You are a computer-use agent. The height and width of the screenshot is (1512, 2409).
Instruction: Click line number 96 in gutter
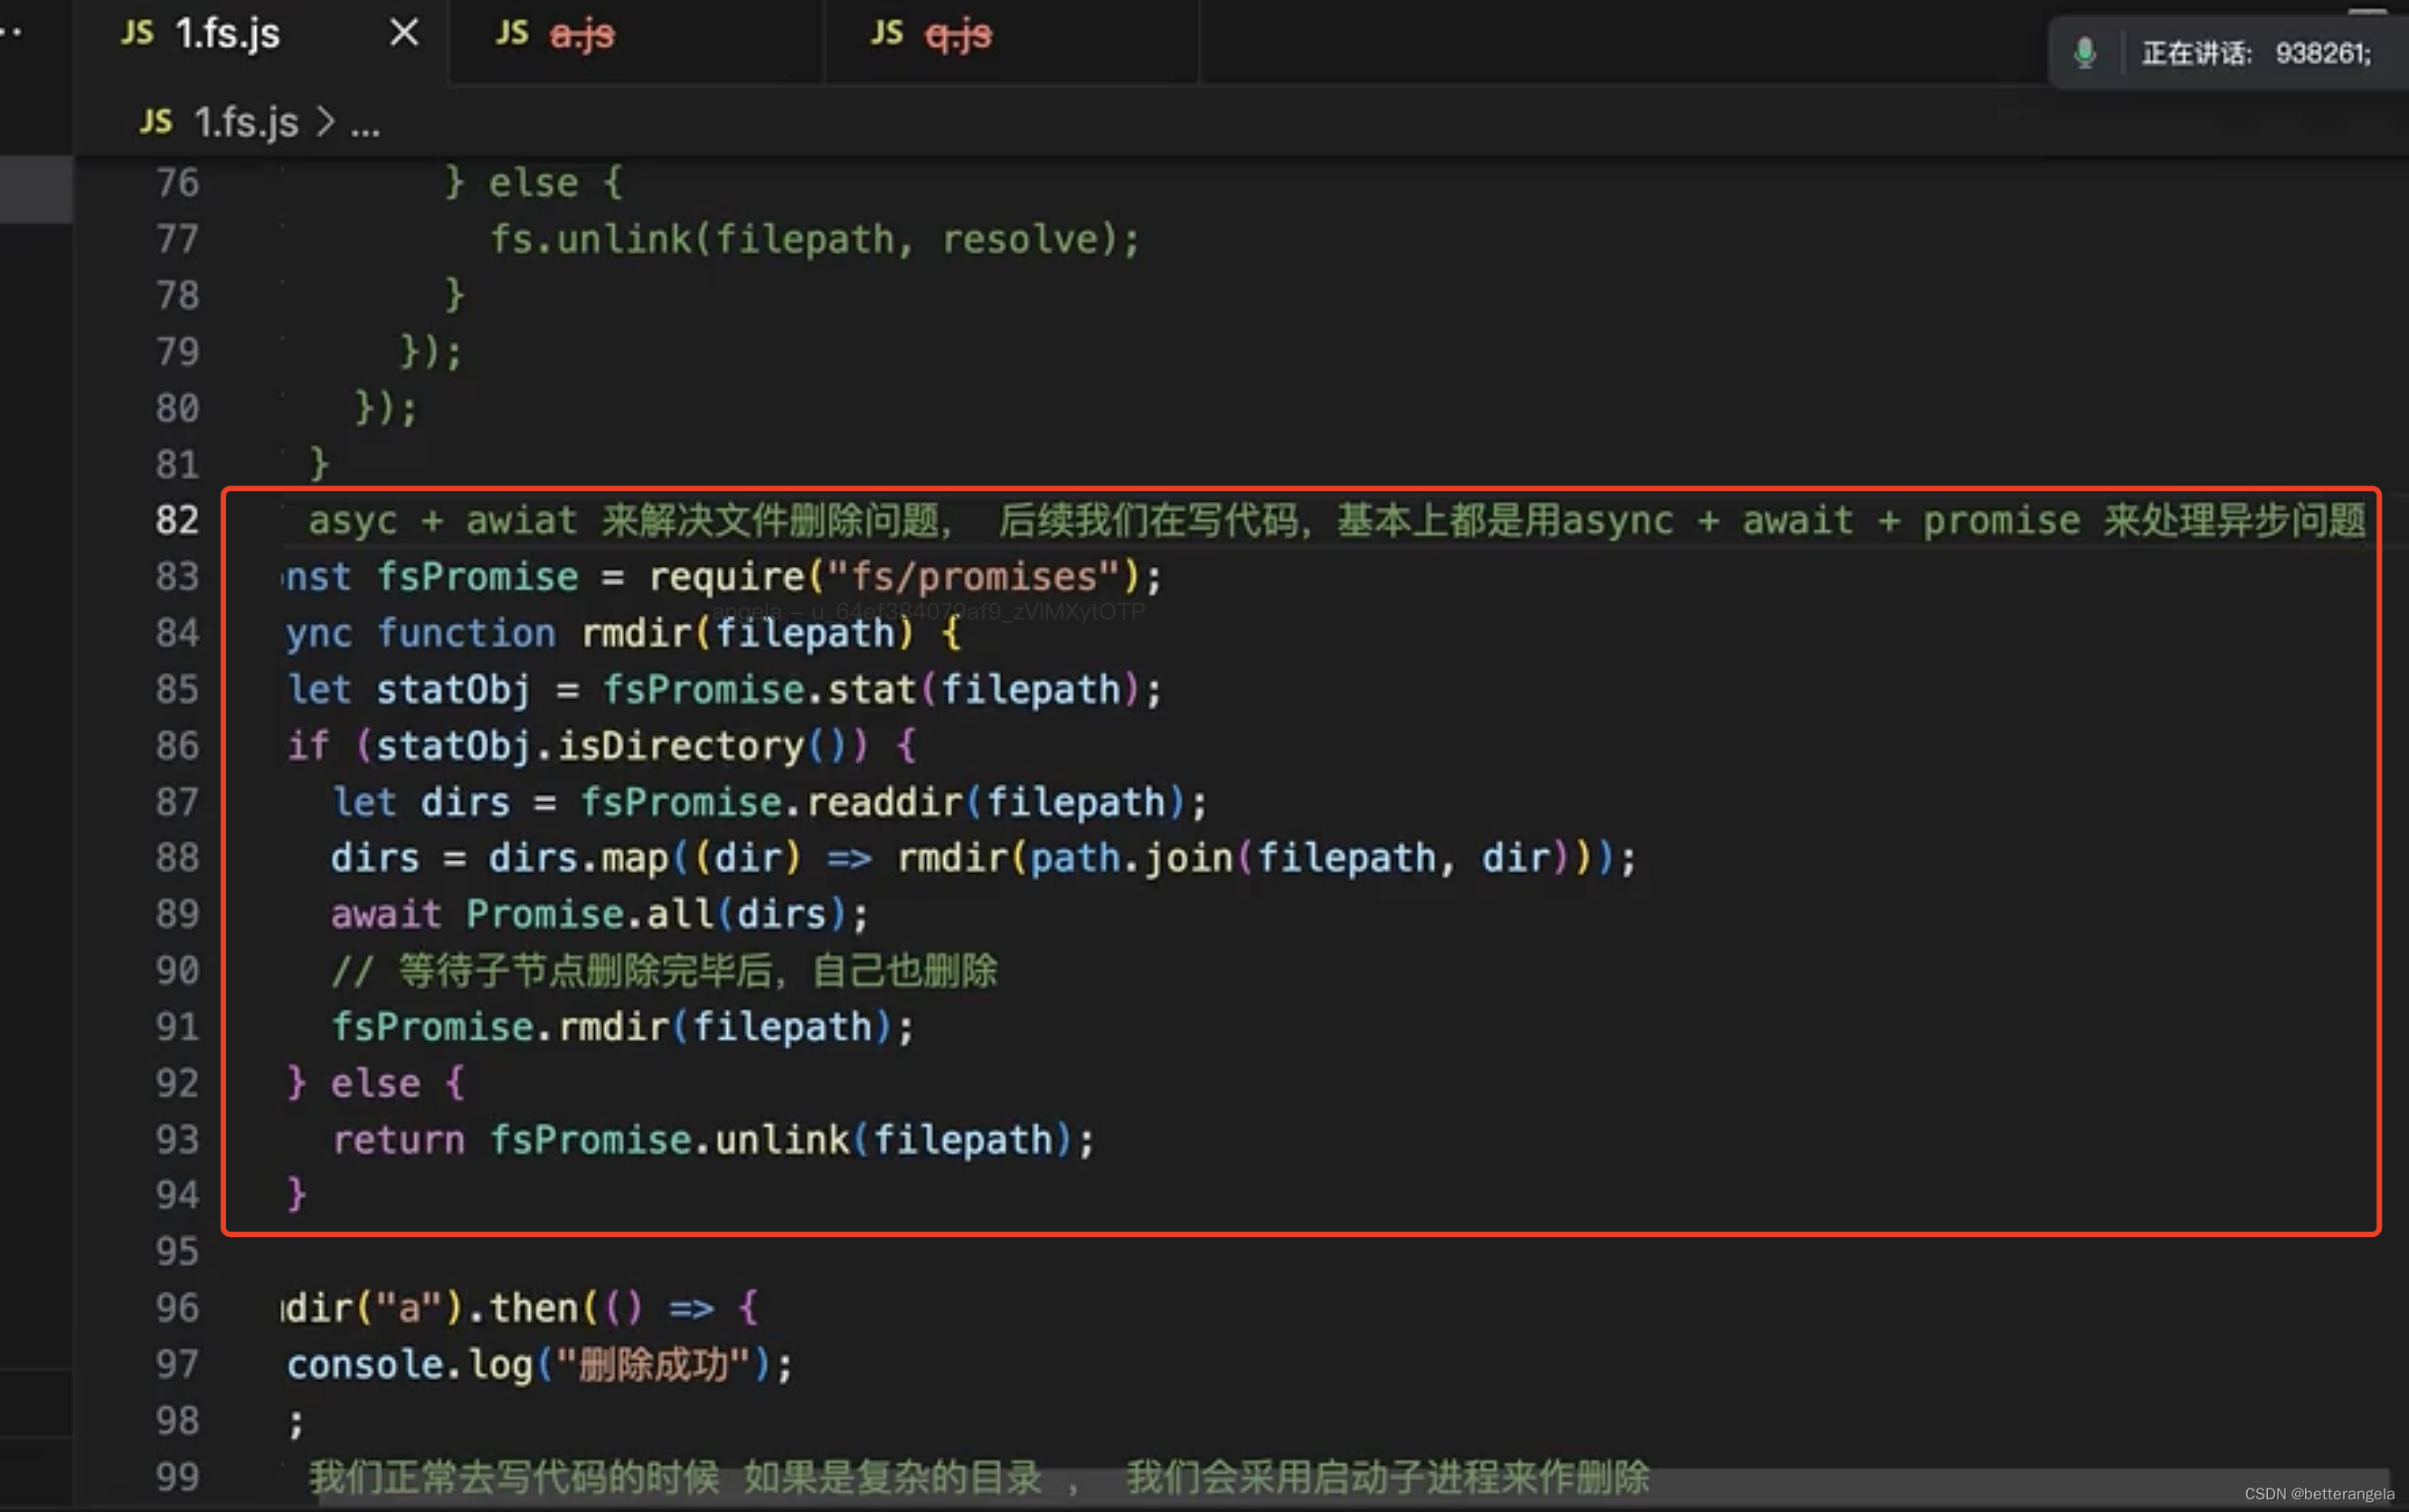pyautogui.click(x=177, y=1308)
